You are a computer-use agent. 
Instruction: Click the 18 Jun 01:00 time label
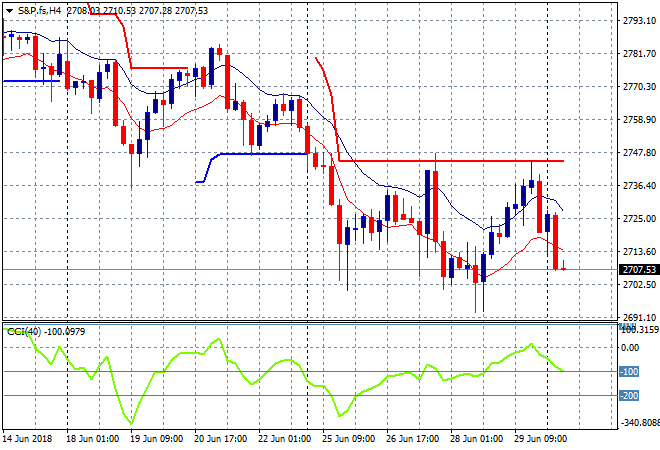point(93,439)
